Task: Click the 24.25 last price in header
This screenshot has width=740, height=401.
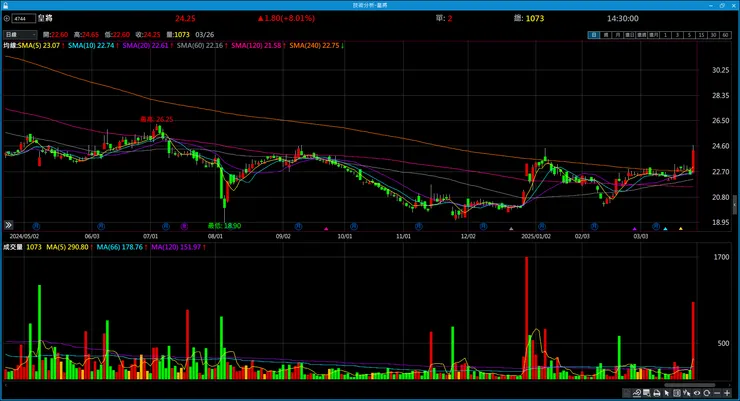Action: tap(185, 18)
